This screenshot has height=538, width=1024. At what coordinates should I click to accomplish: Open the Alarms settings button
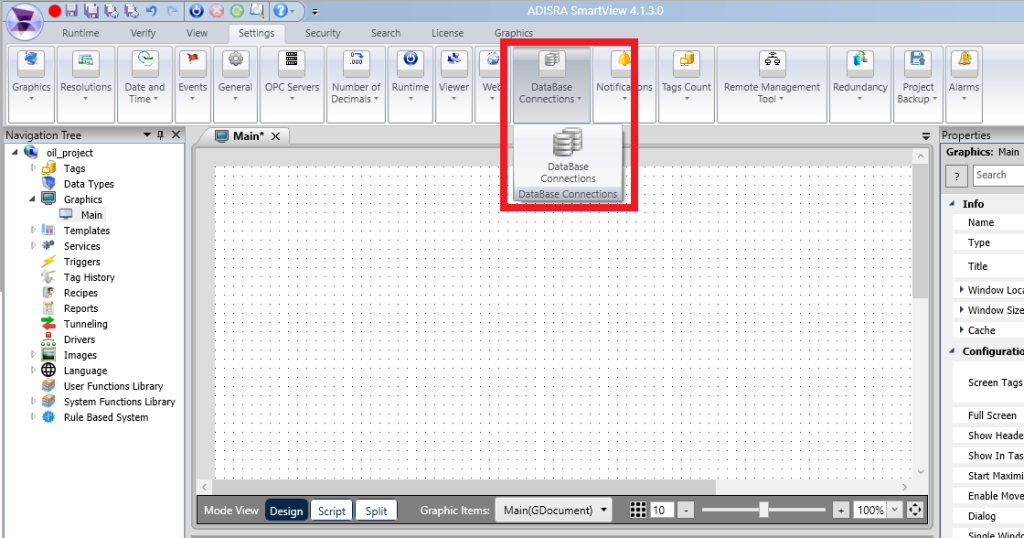pos(964,84)
